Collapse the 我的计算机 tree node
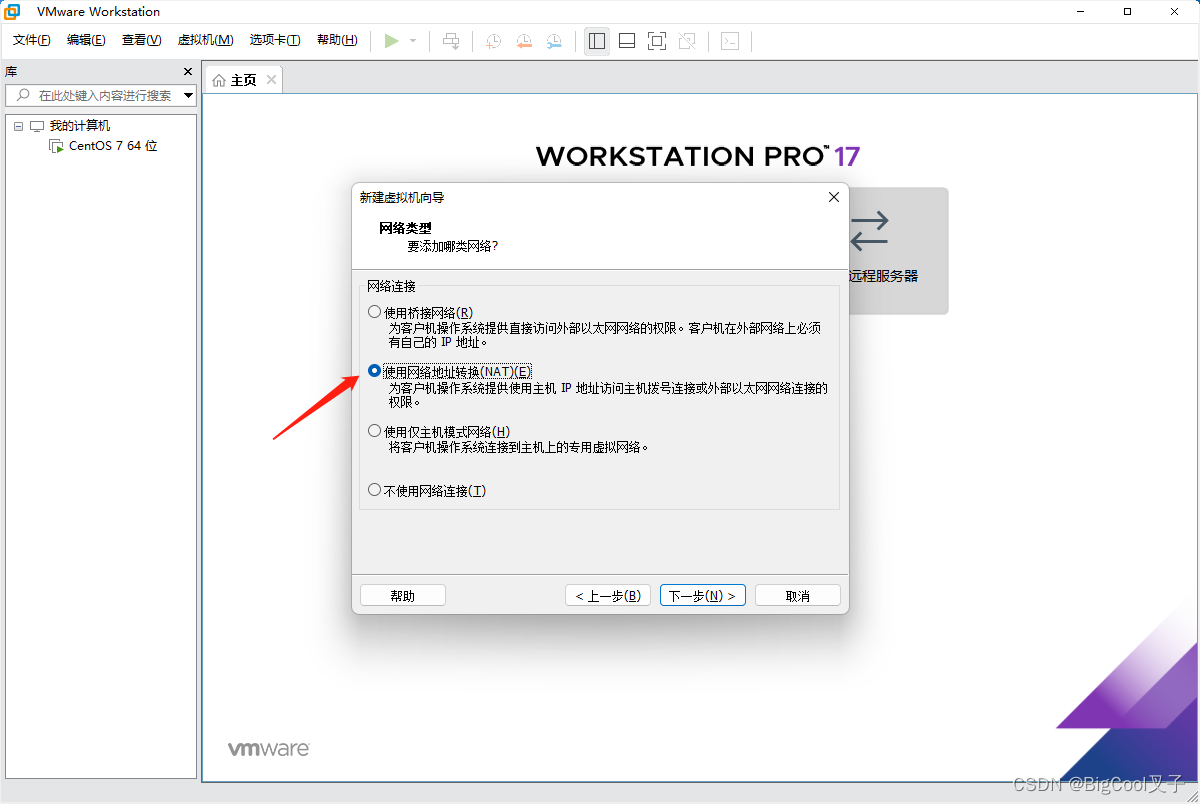1200x804 pixels. click(18, 126)
